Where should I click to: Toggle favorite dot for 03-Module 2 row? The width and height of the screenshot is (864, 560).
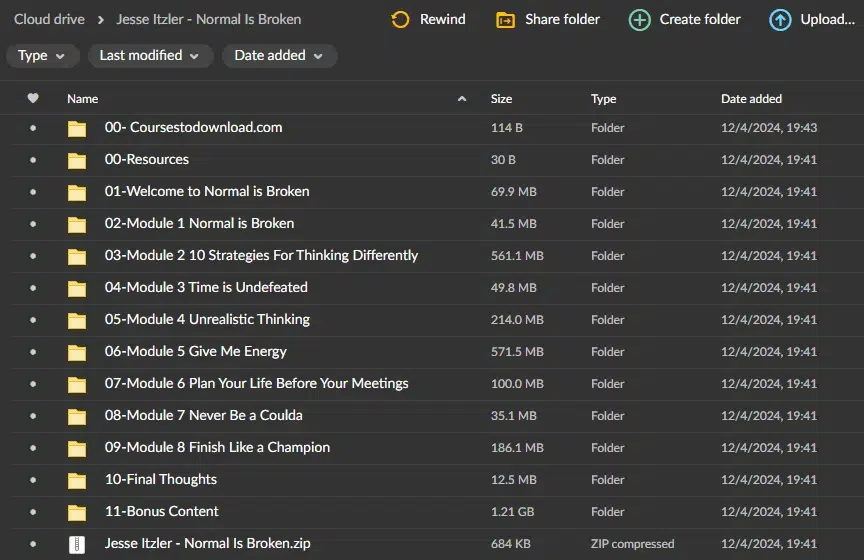[33, 256]
